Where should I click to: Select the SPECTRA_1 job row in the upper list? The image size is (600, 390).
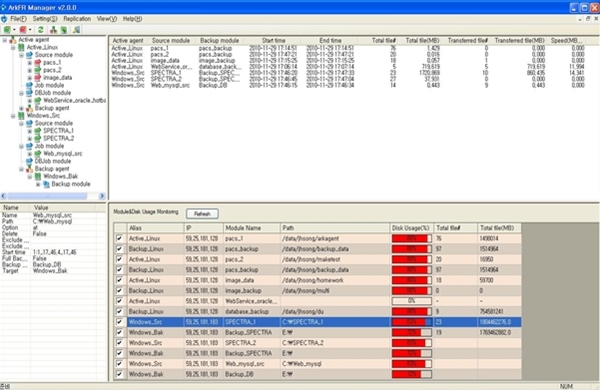coord(347,73)
